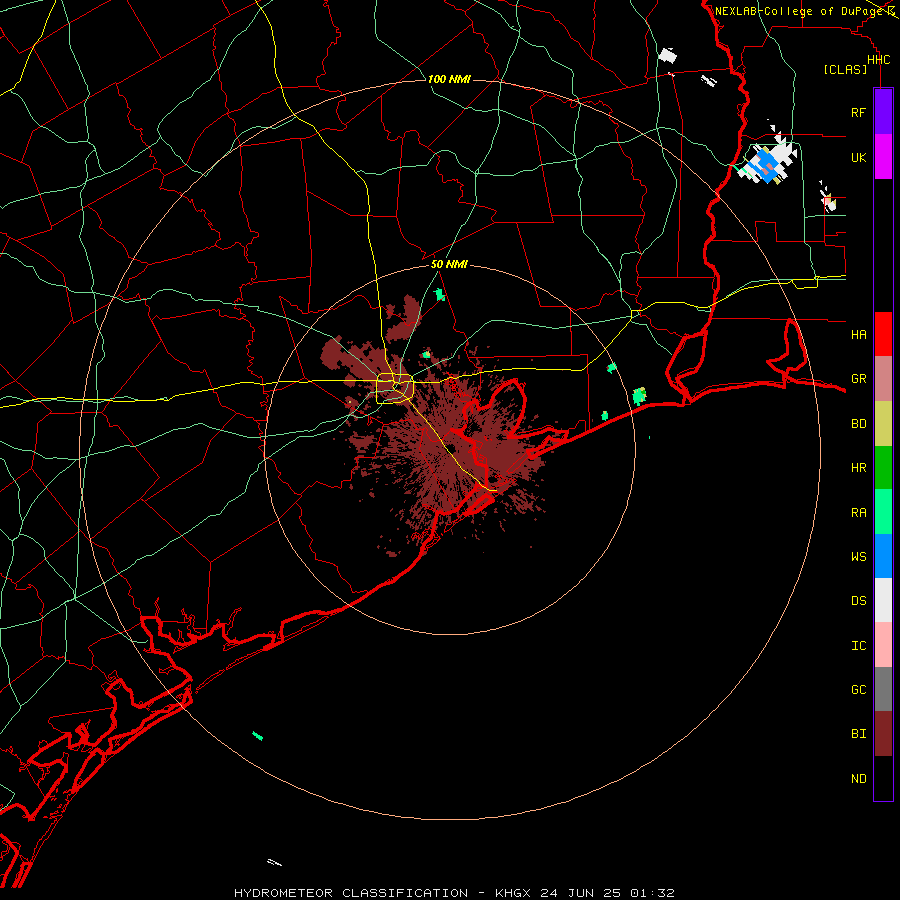Image resolution: width=900 pixels, height=900 pixels.
Task: Click the "UK" legend label
Action: point(858,158)
